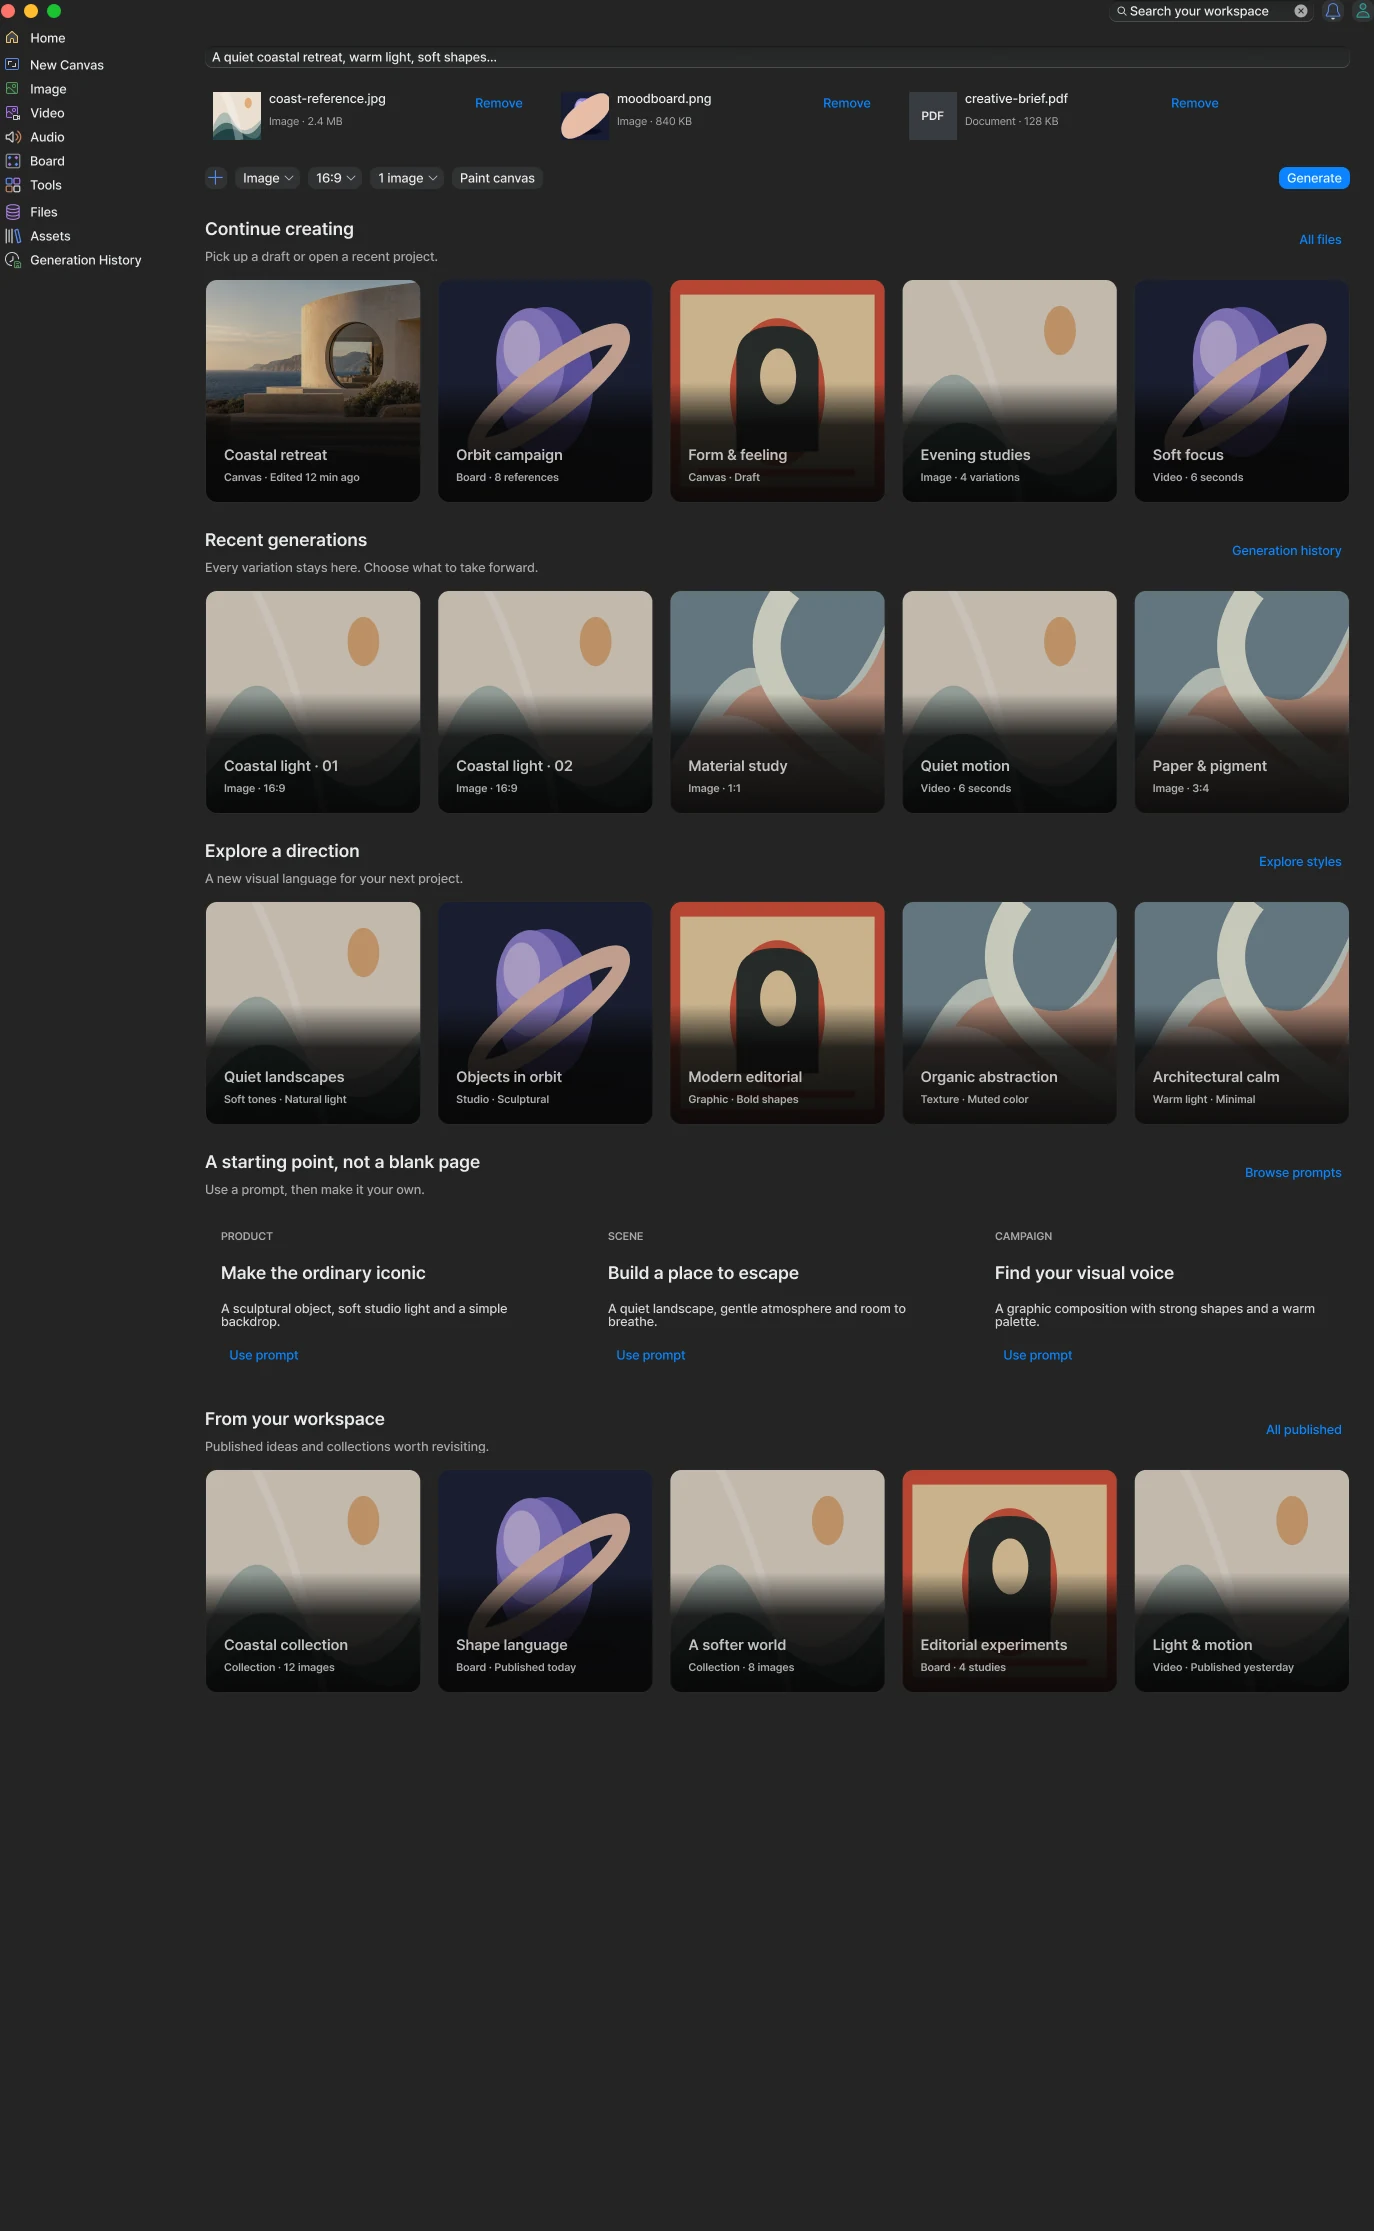Click the Assets library icon

pos(12,236)
